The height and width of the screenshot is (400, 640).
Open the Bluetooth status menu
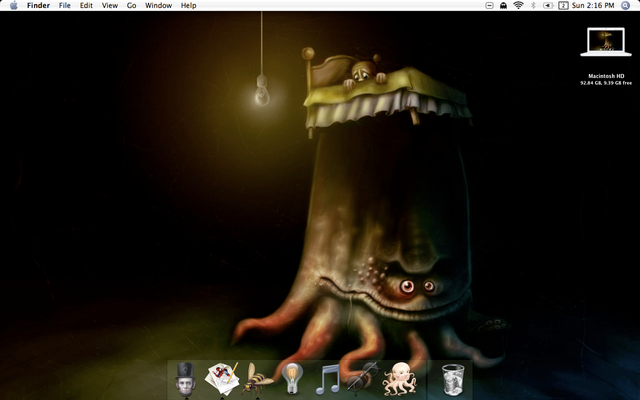coord(533,6)
